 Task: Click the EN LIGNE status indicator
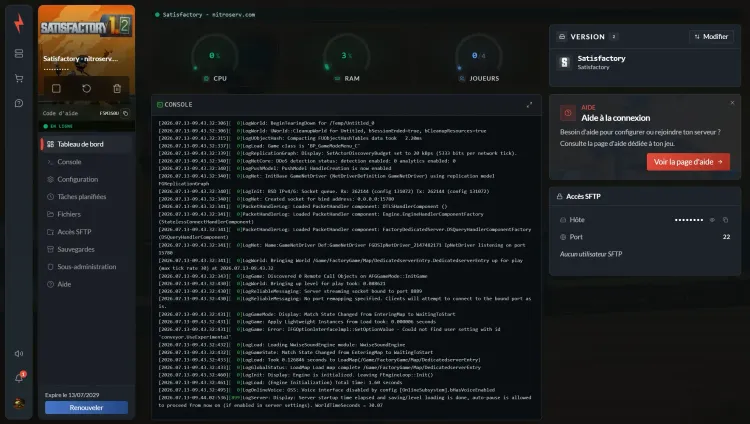(58, 126)
